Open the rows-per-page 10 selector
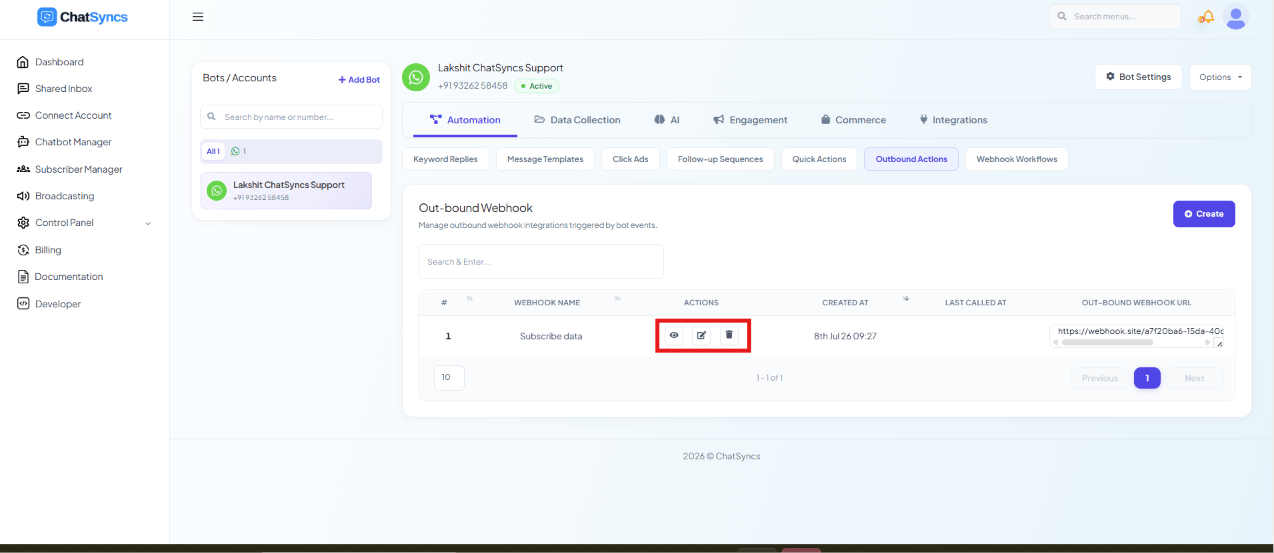 click(449, 378)
